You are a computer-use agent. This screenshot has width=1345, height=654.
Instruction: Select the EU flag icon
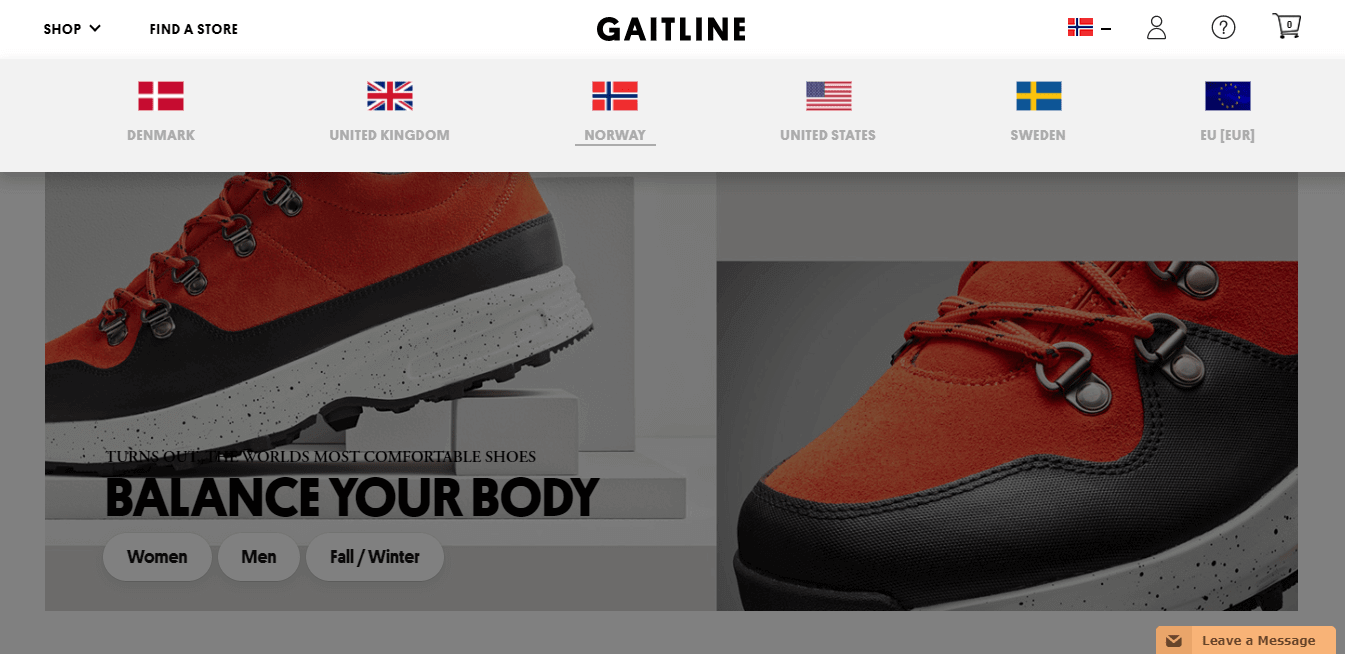click(1228, 96)
